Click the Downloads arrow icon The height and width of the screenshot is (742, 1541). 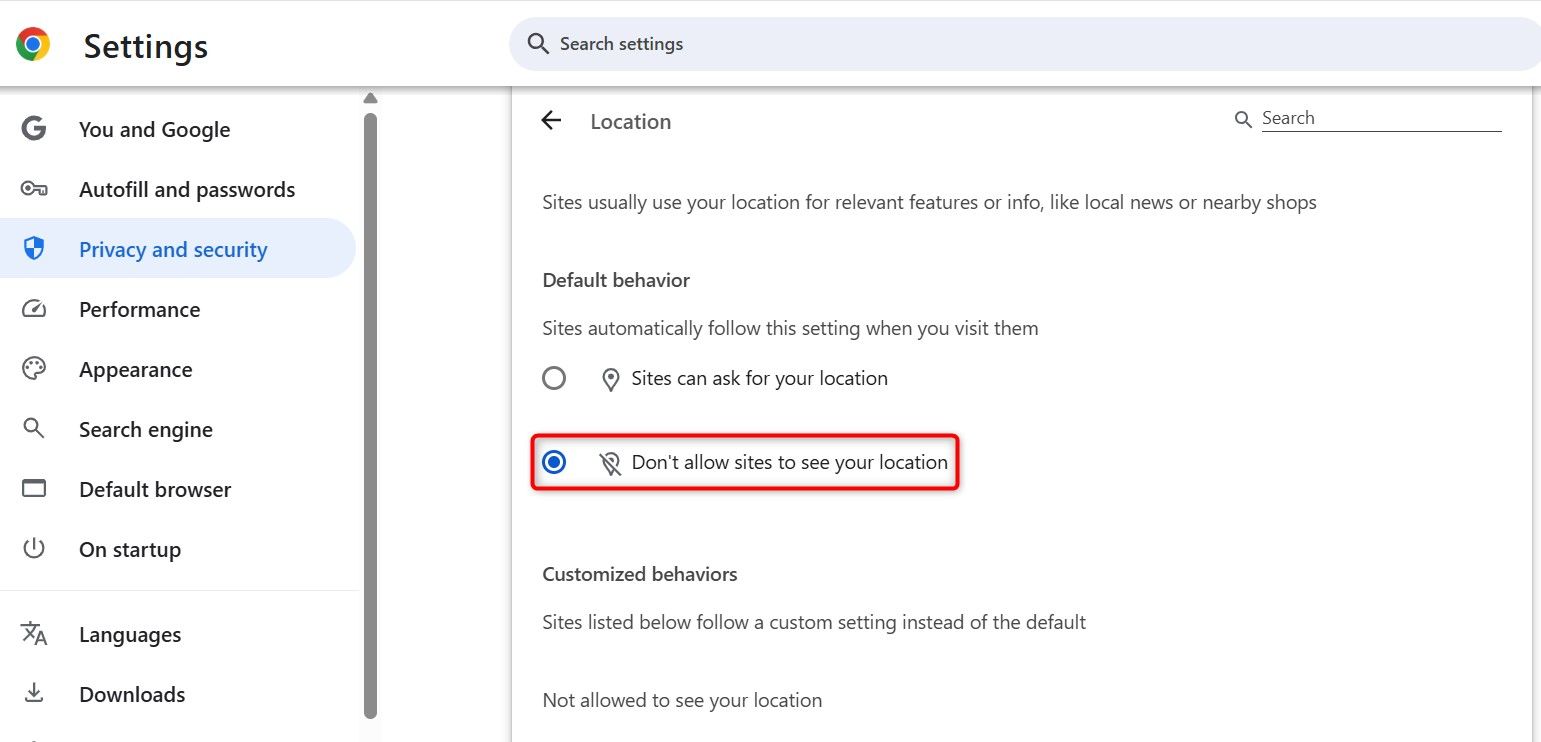point(34,694)
